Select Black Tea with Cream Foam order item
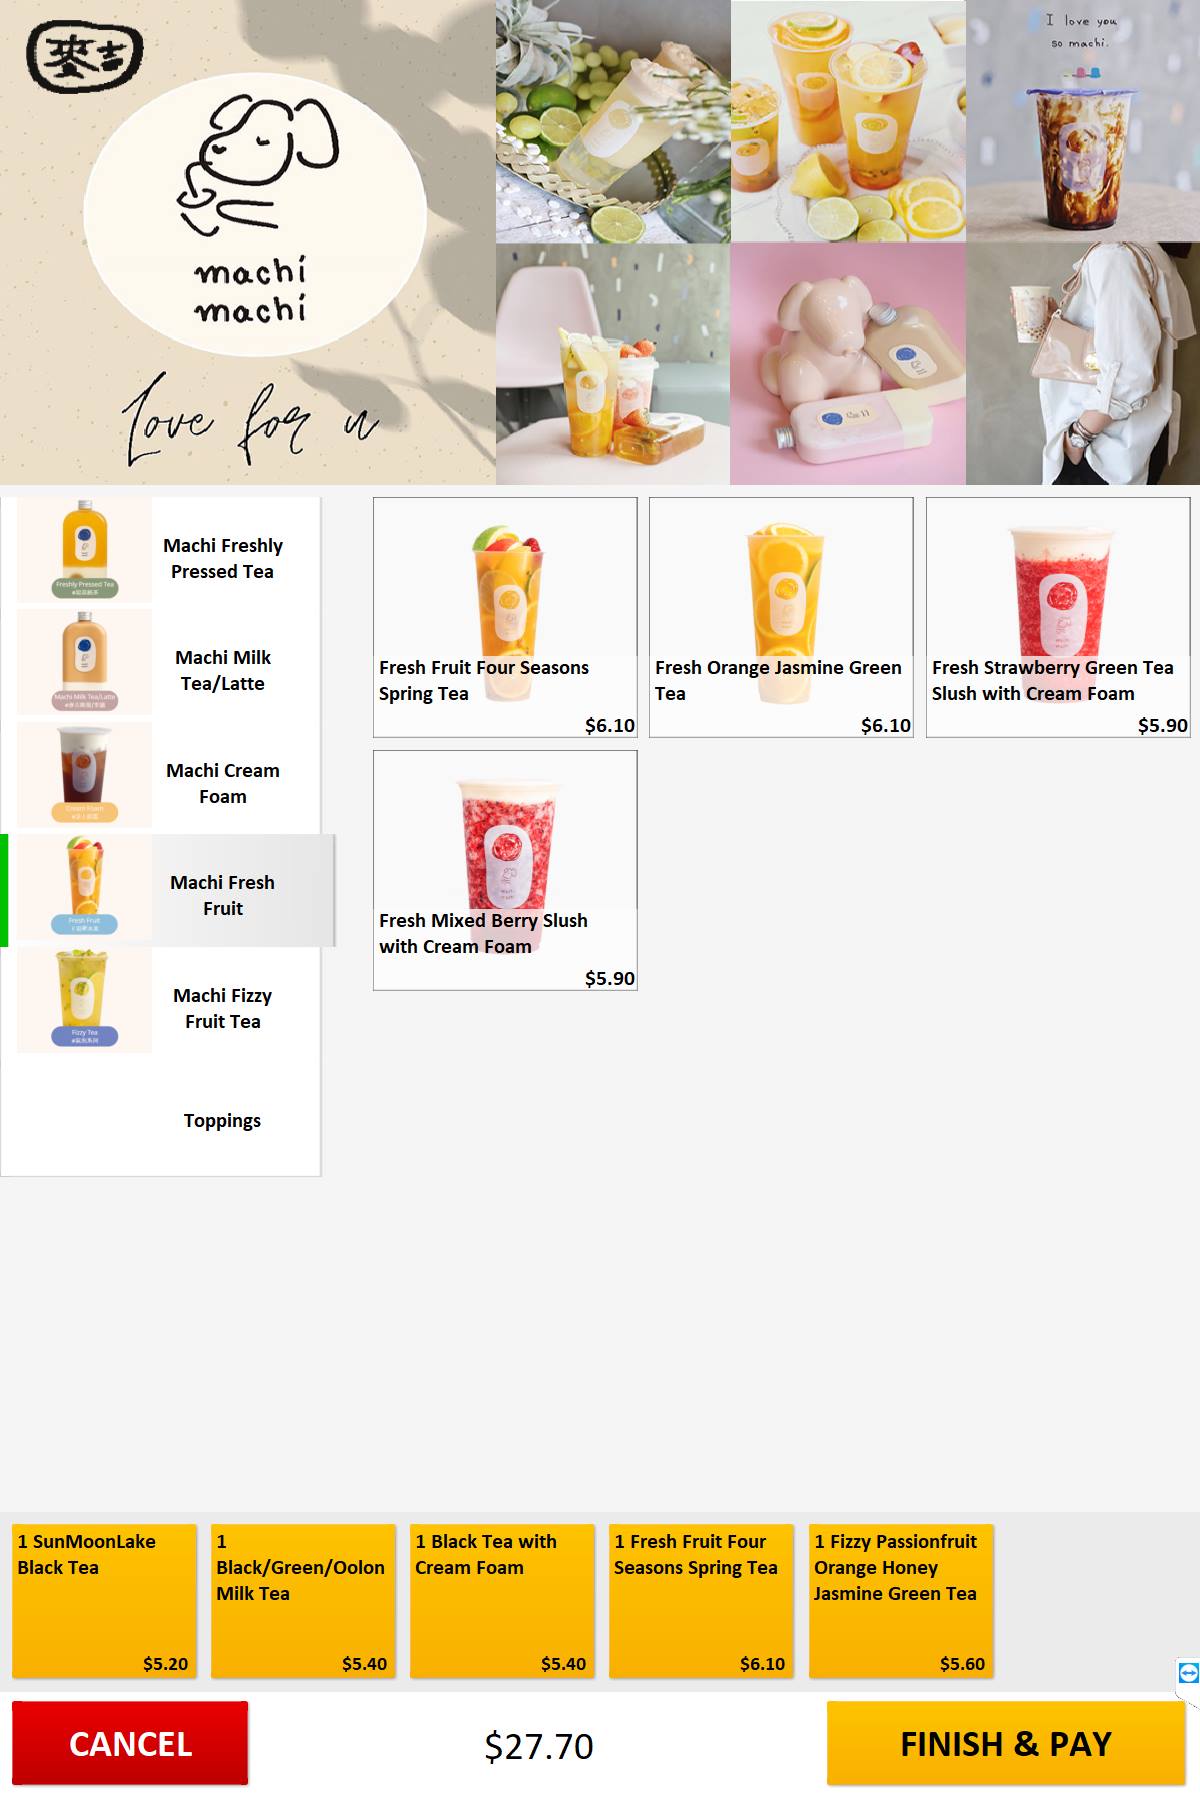The height and width of the screenshot is (1800, 1200). [x=502, y=1600]
